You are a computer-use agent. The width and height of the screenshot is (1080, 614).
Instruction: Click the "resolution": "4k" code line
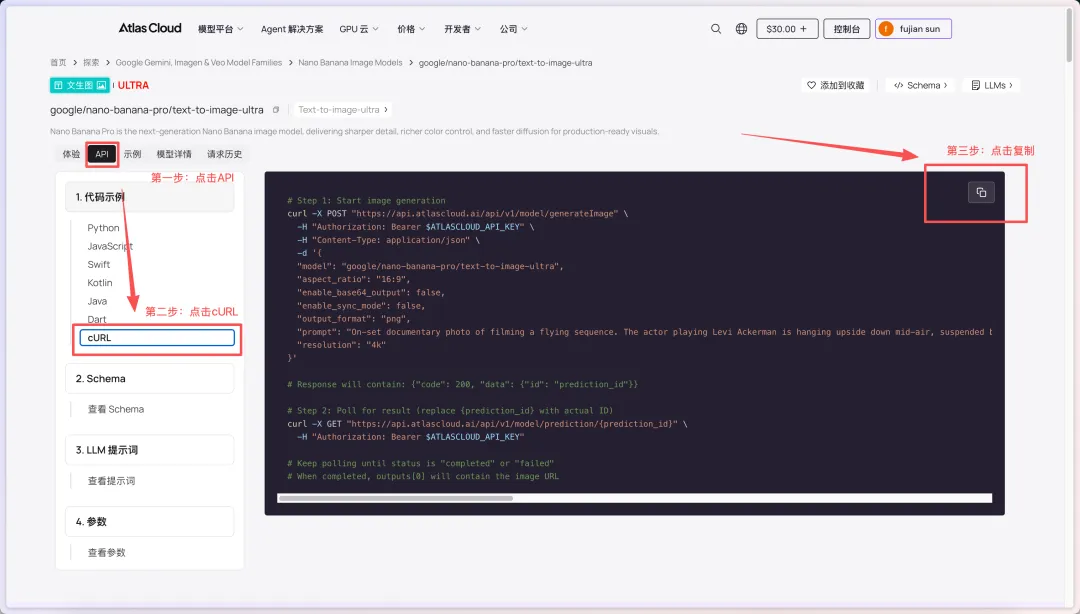341,345
